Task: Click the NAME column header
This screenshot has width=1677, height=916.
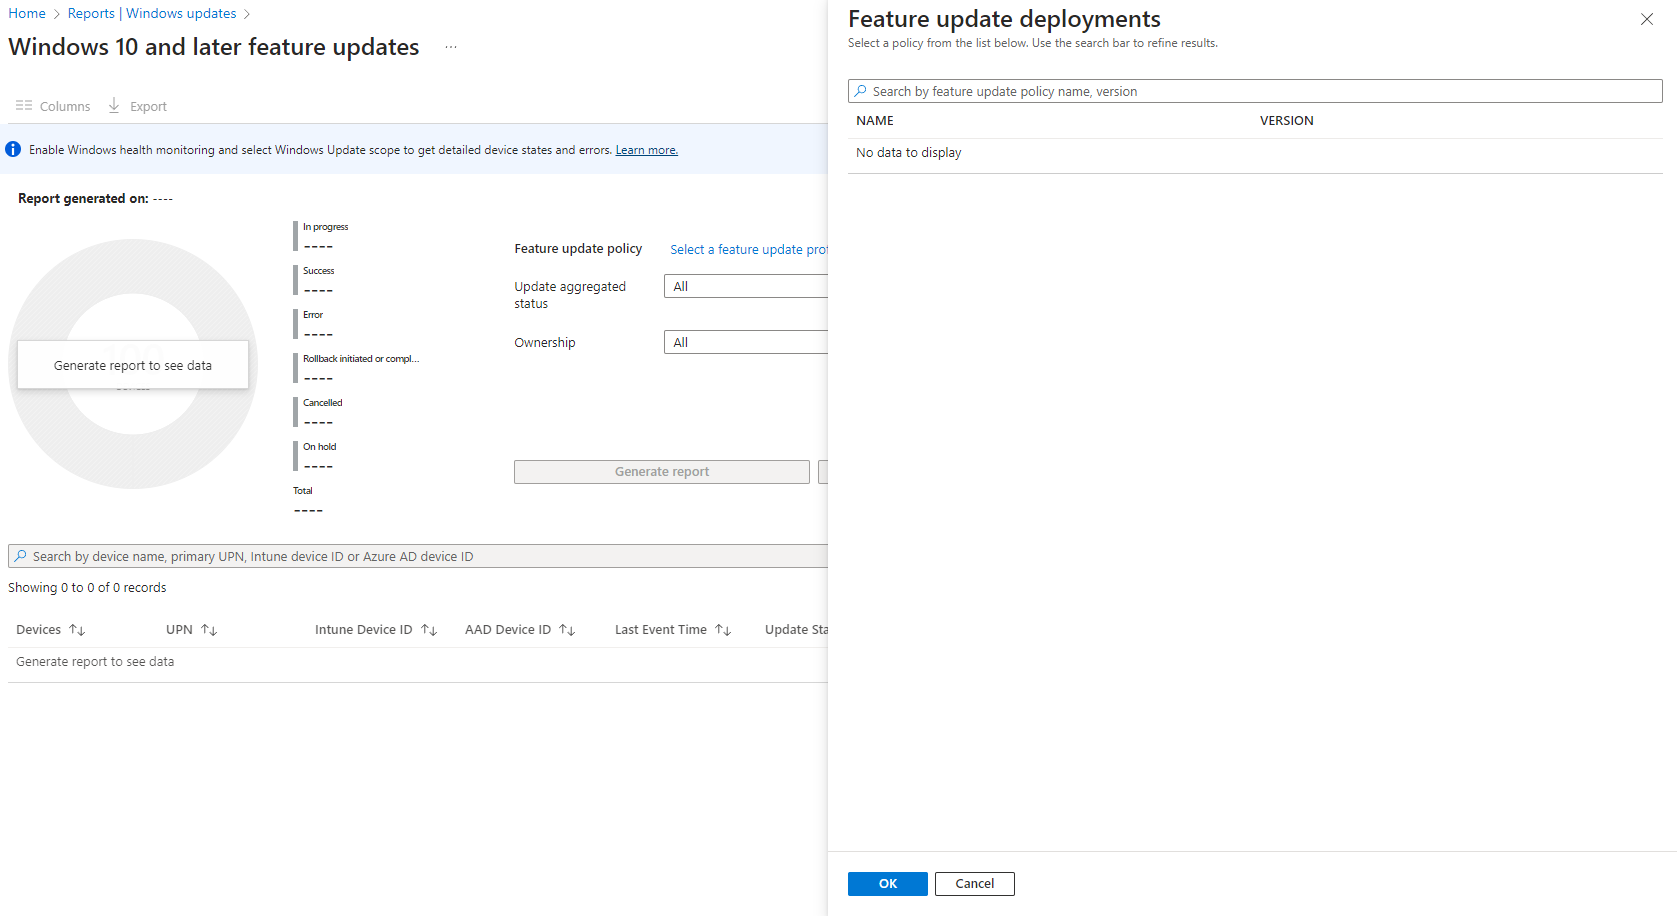Action: (875, 120)
